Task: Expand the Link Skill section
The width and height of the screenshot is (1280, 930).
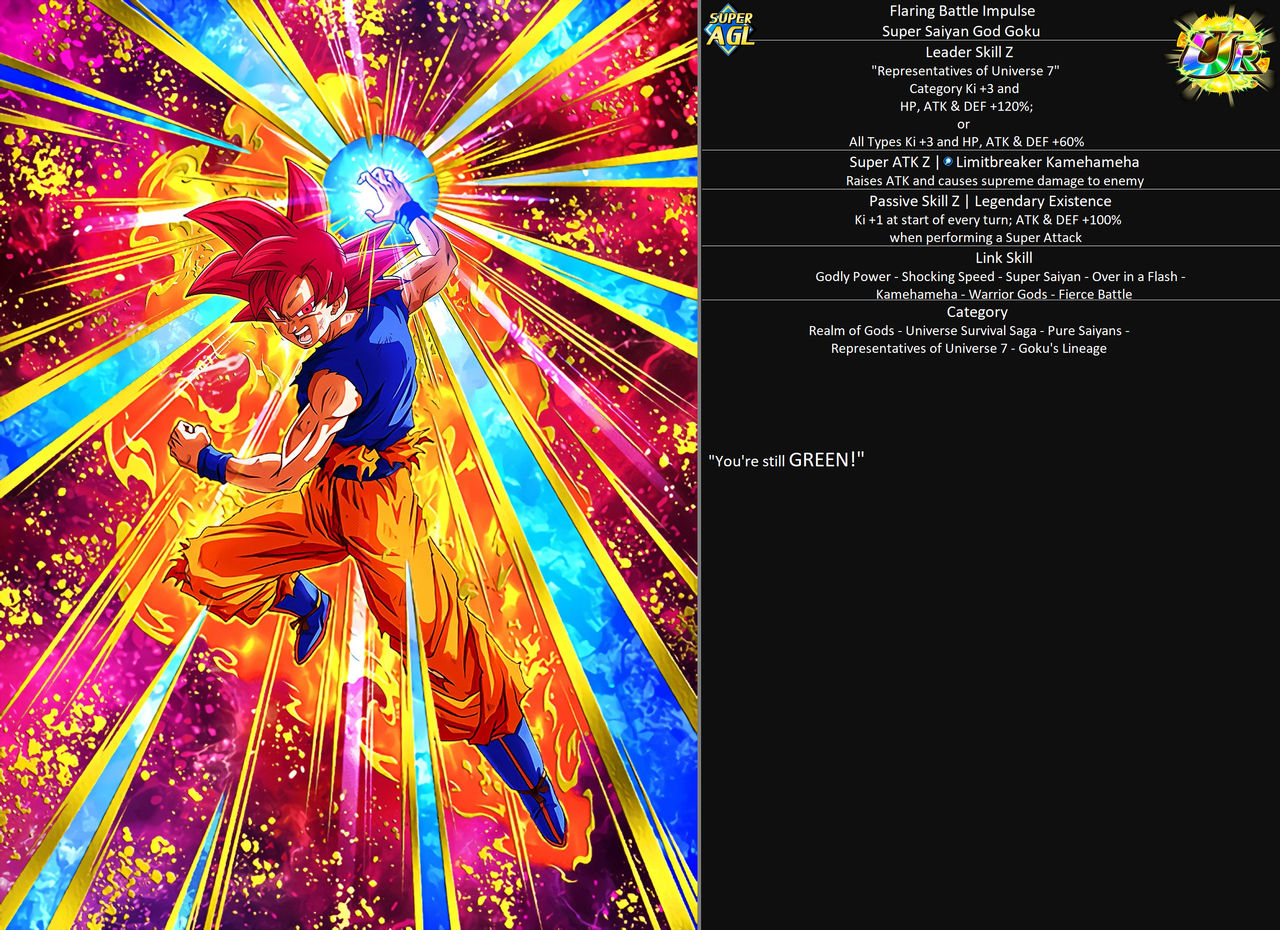Action: pos(1003,257)
